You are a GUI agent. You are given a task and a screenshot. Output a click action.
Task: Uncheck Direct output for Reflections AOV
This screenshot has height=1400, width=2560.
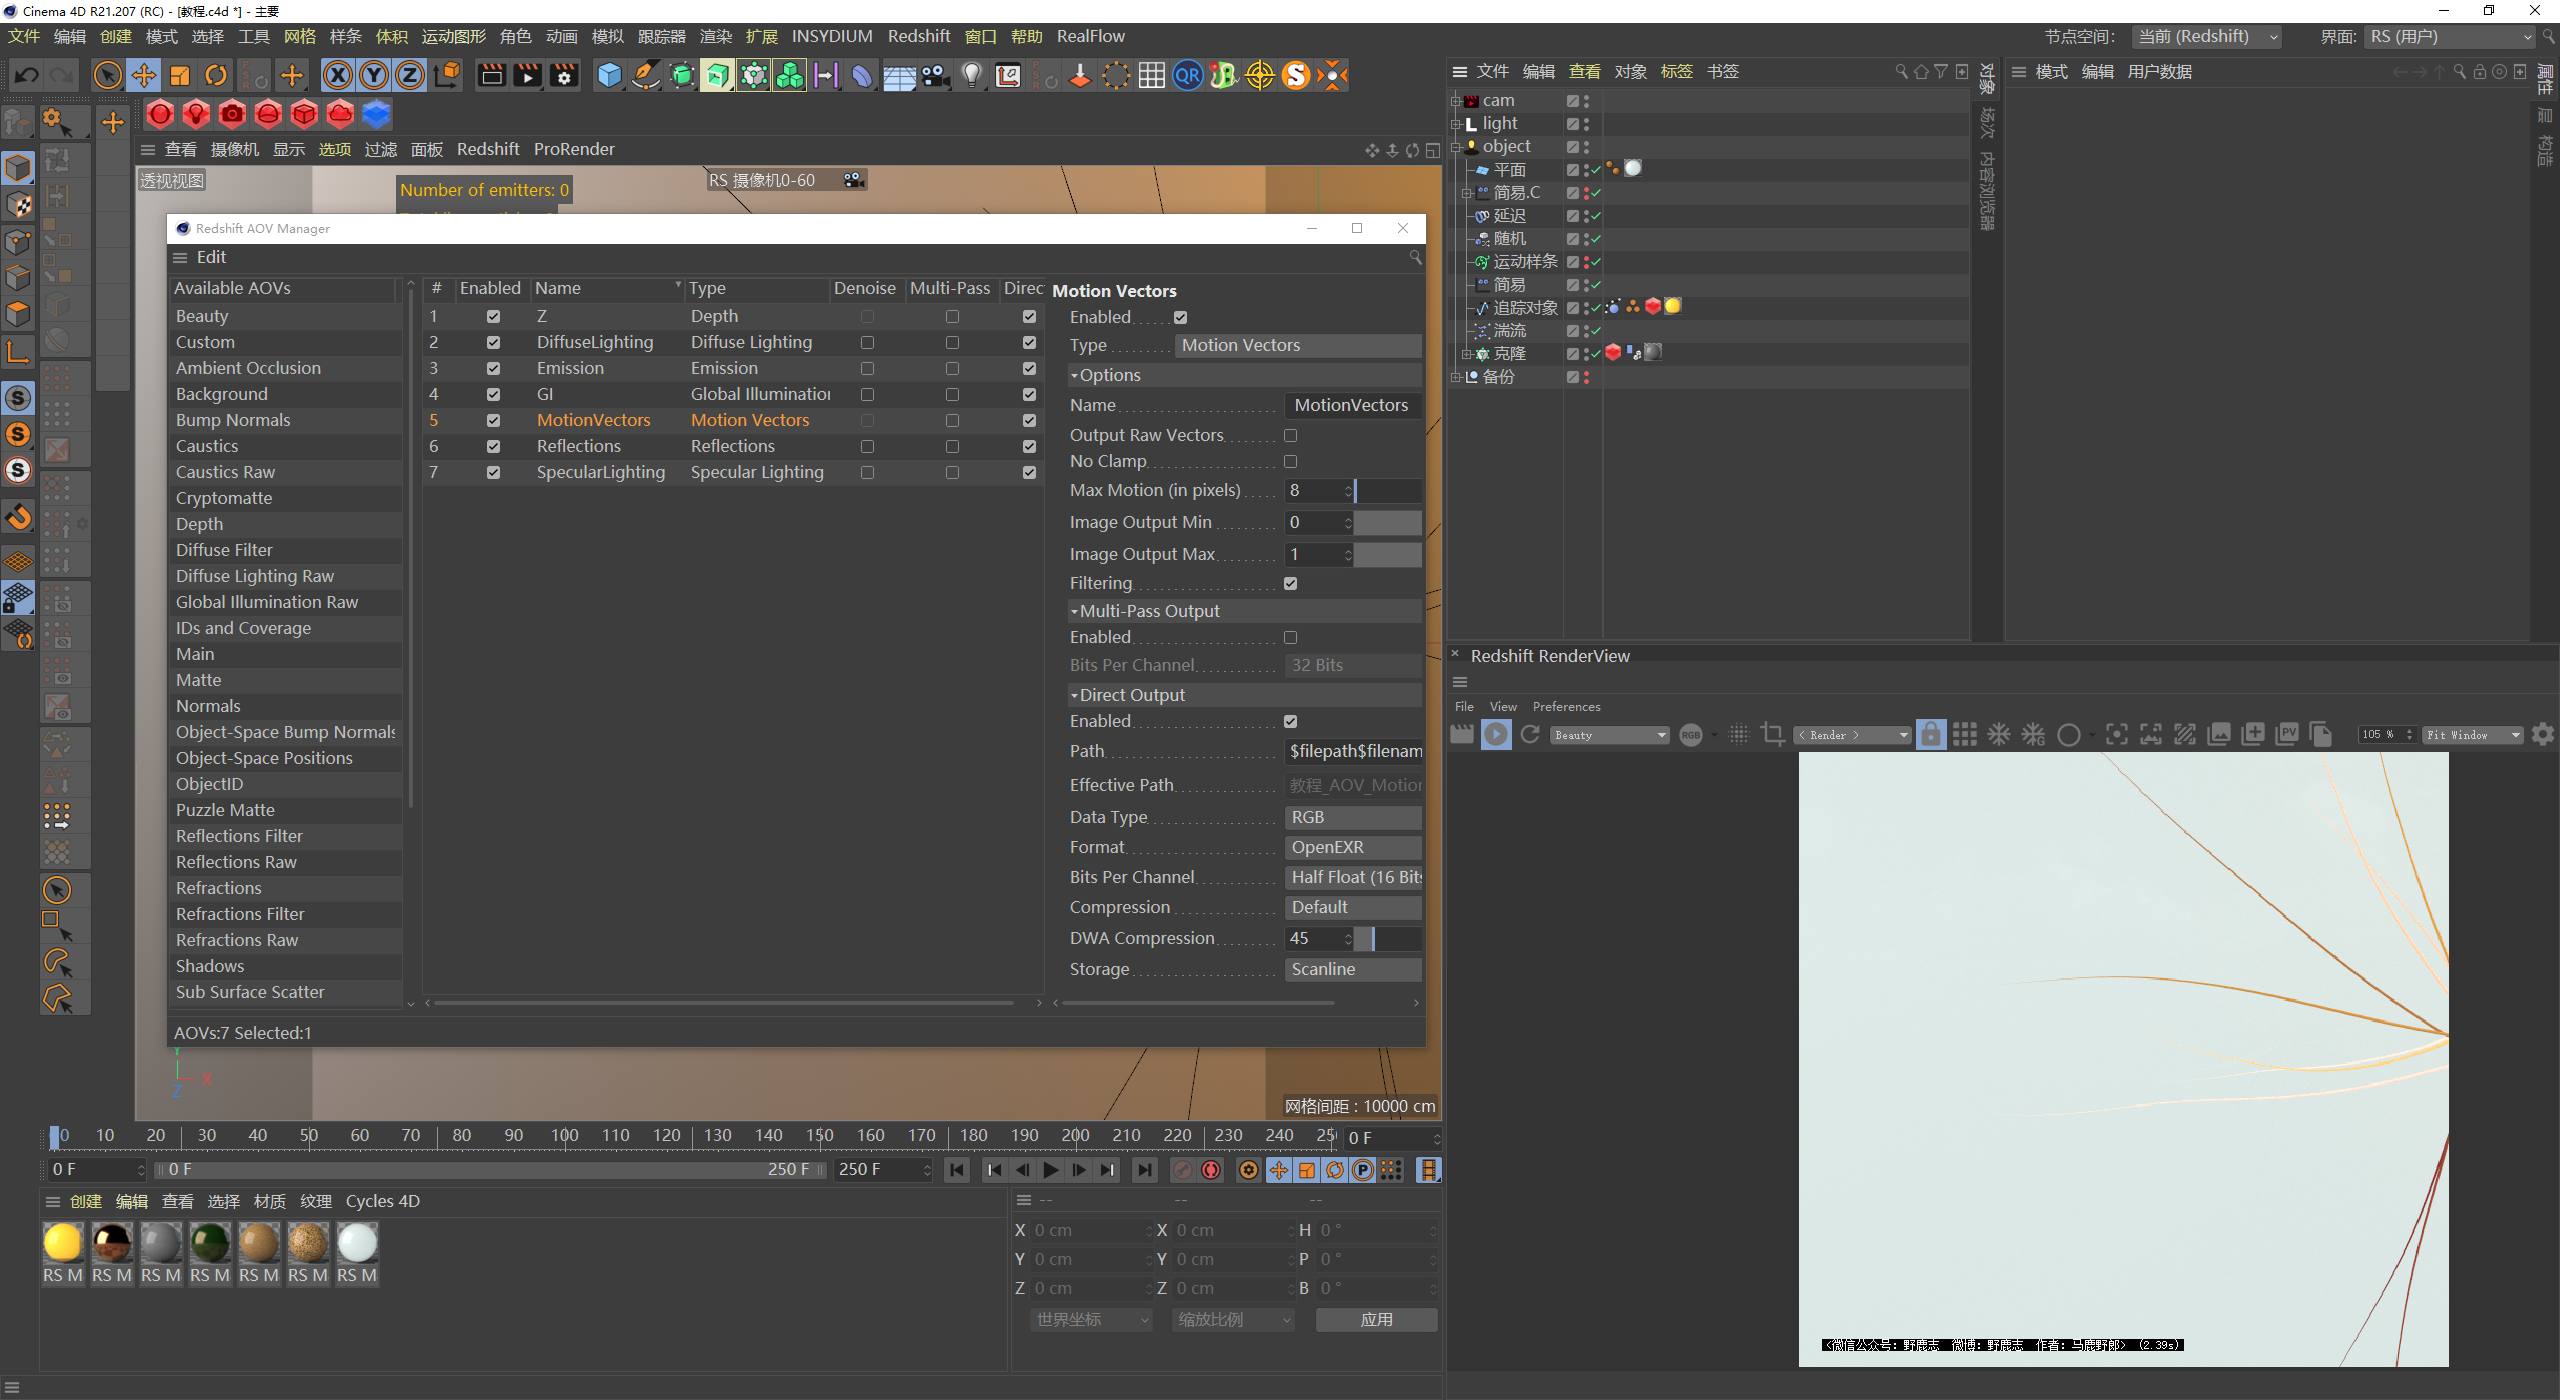[x=1029, y=446]
